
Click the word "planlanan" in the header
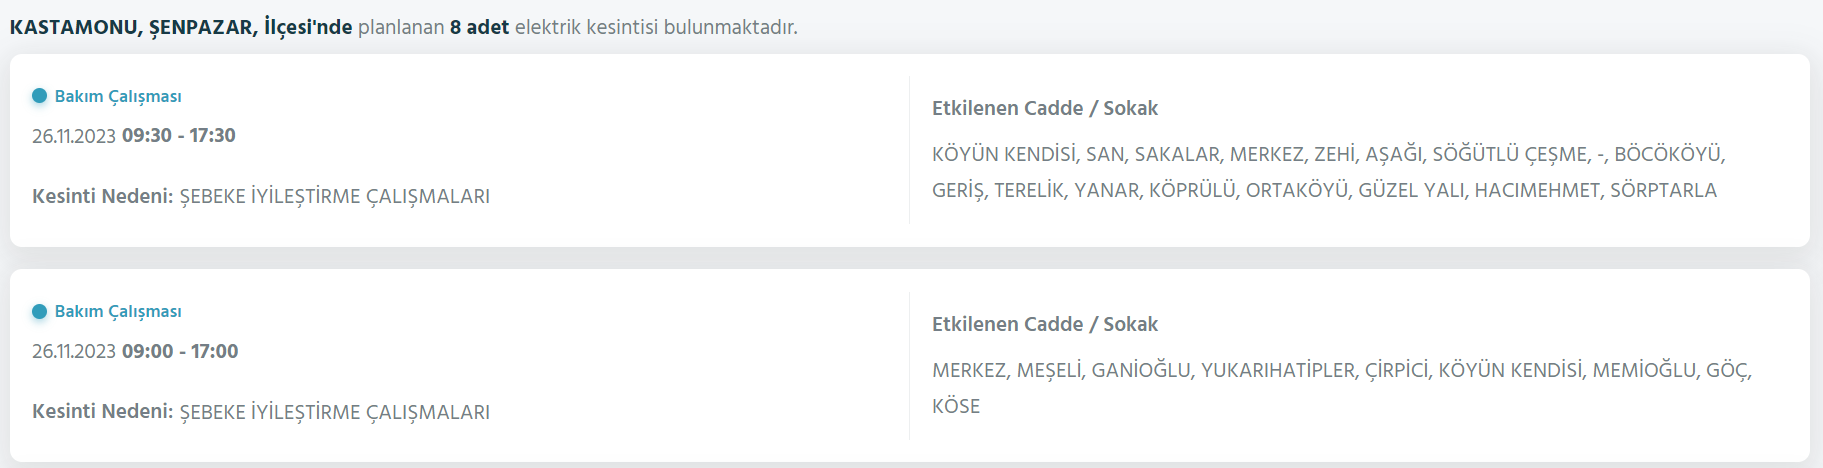pyautogui.click(x=401, y=27)
